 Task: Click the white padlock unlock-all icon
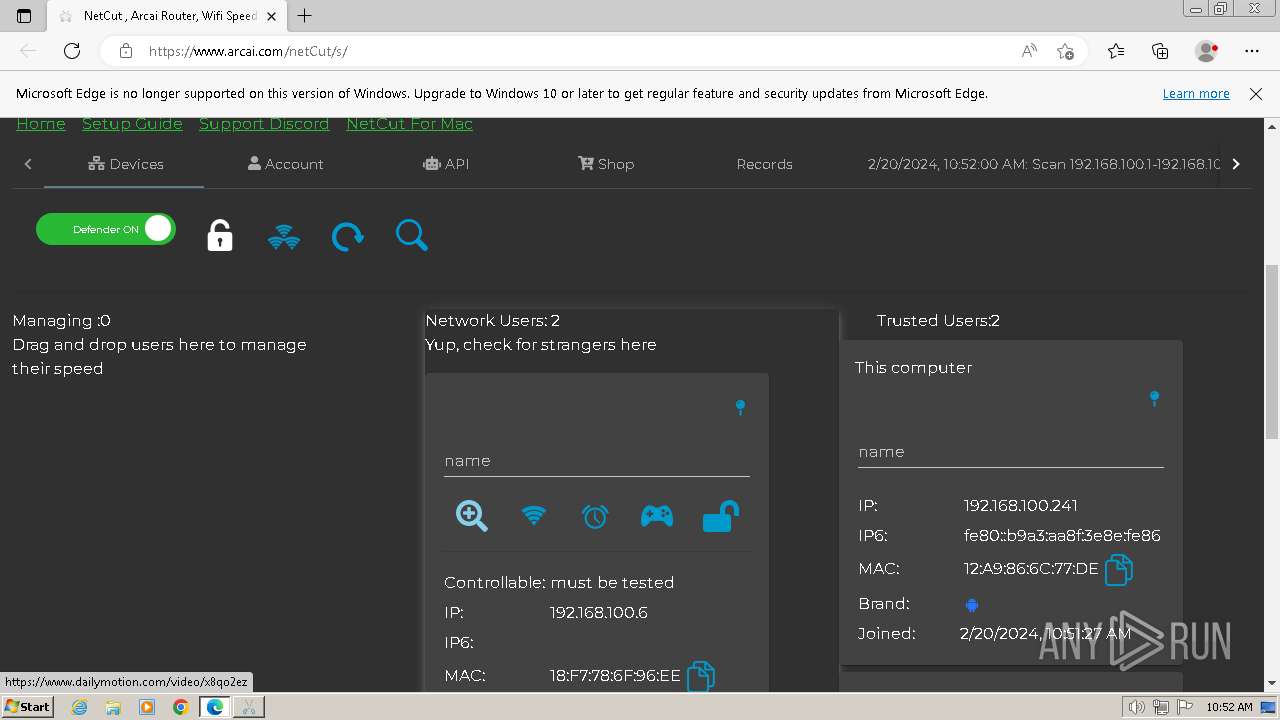pyautogui.click(x=220, y=235)
